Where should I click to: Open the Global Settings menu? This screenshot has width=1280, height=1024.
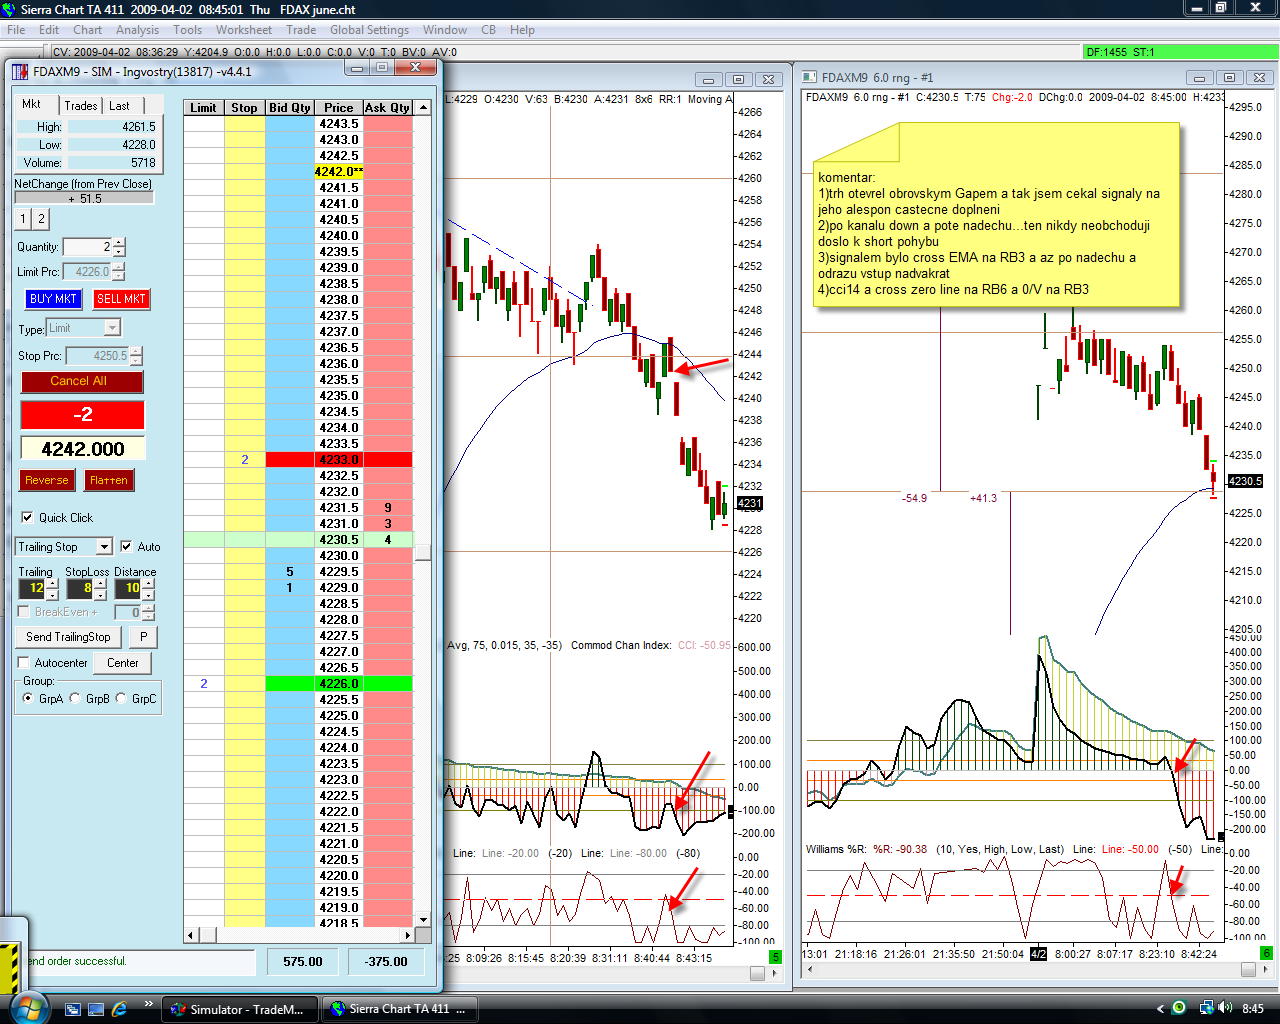click(x=369, y=30)
